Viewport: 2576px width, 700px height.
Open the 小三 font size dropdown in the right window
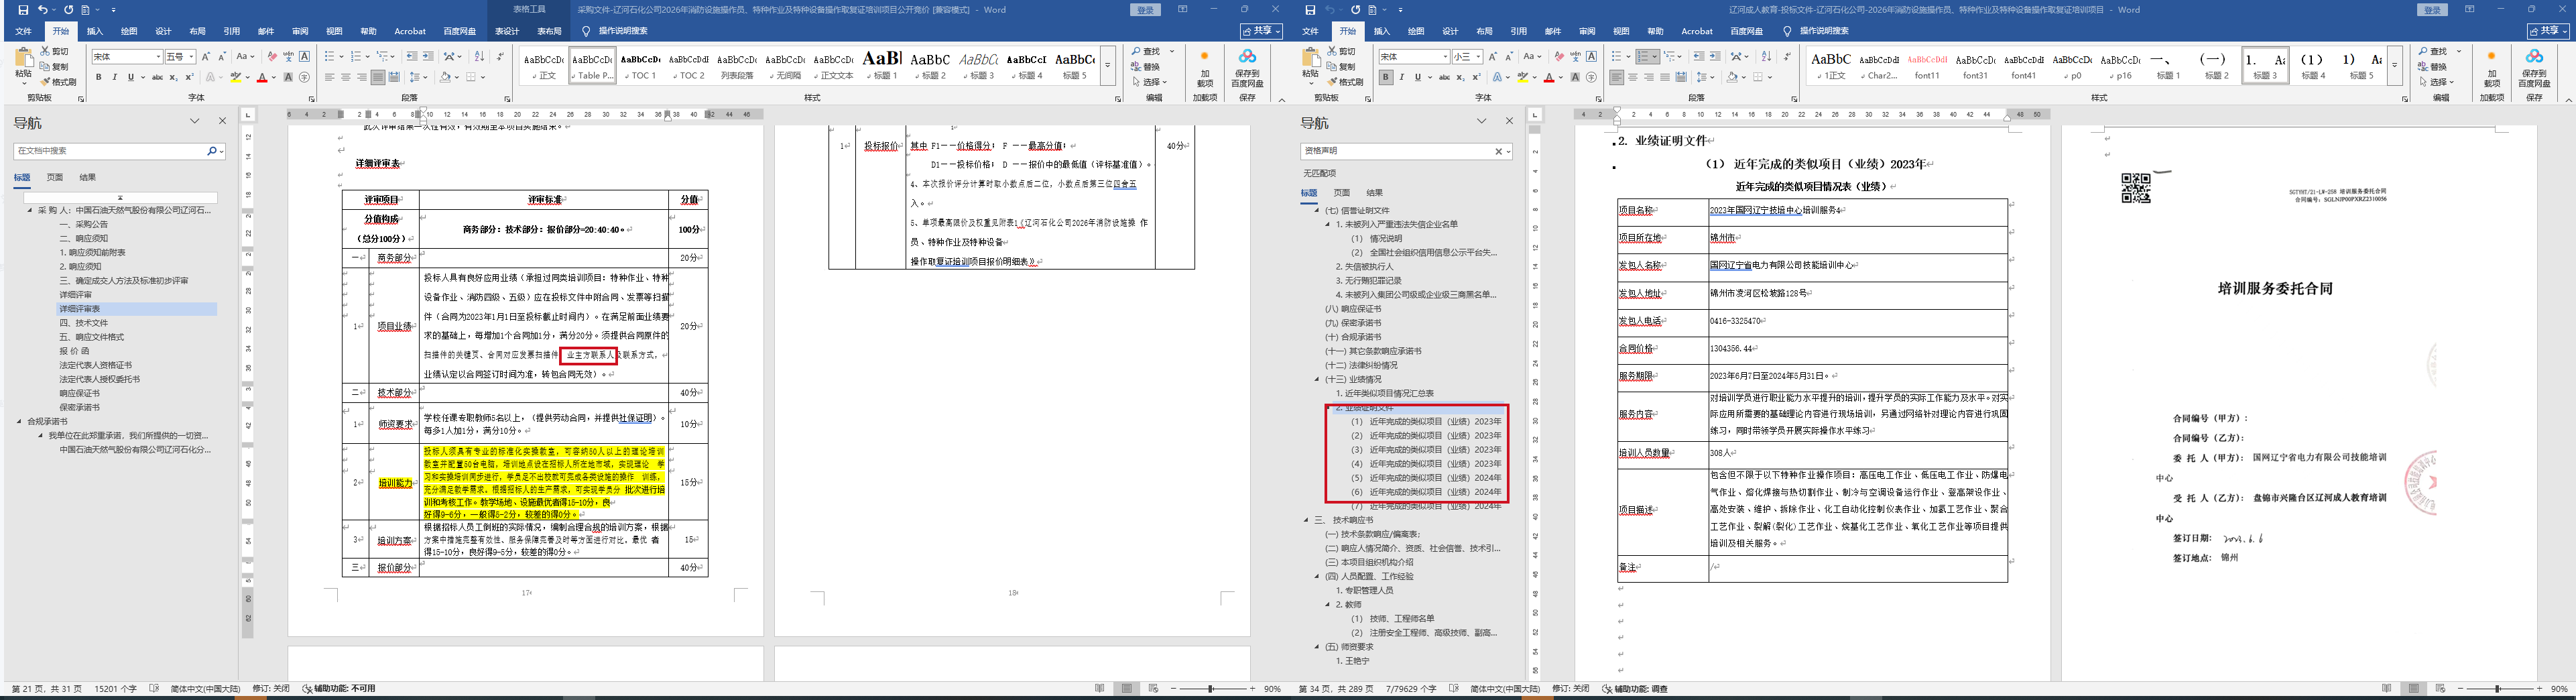click(x=1479, y=57)
